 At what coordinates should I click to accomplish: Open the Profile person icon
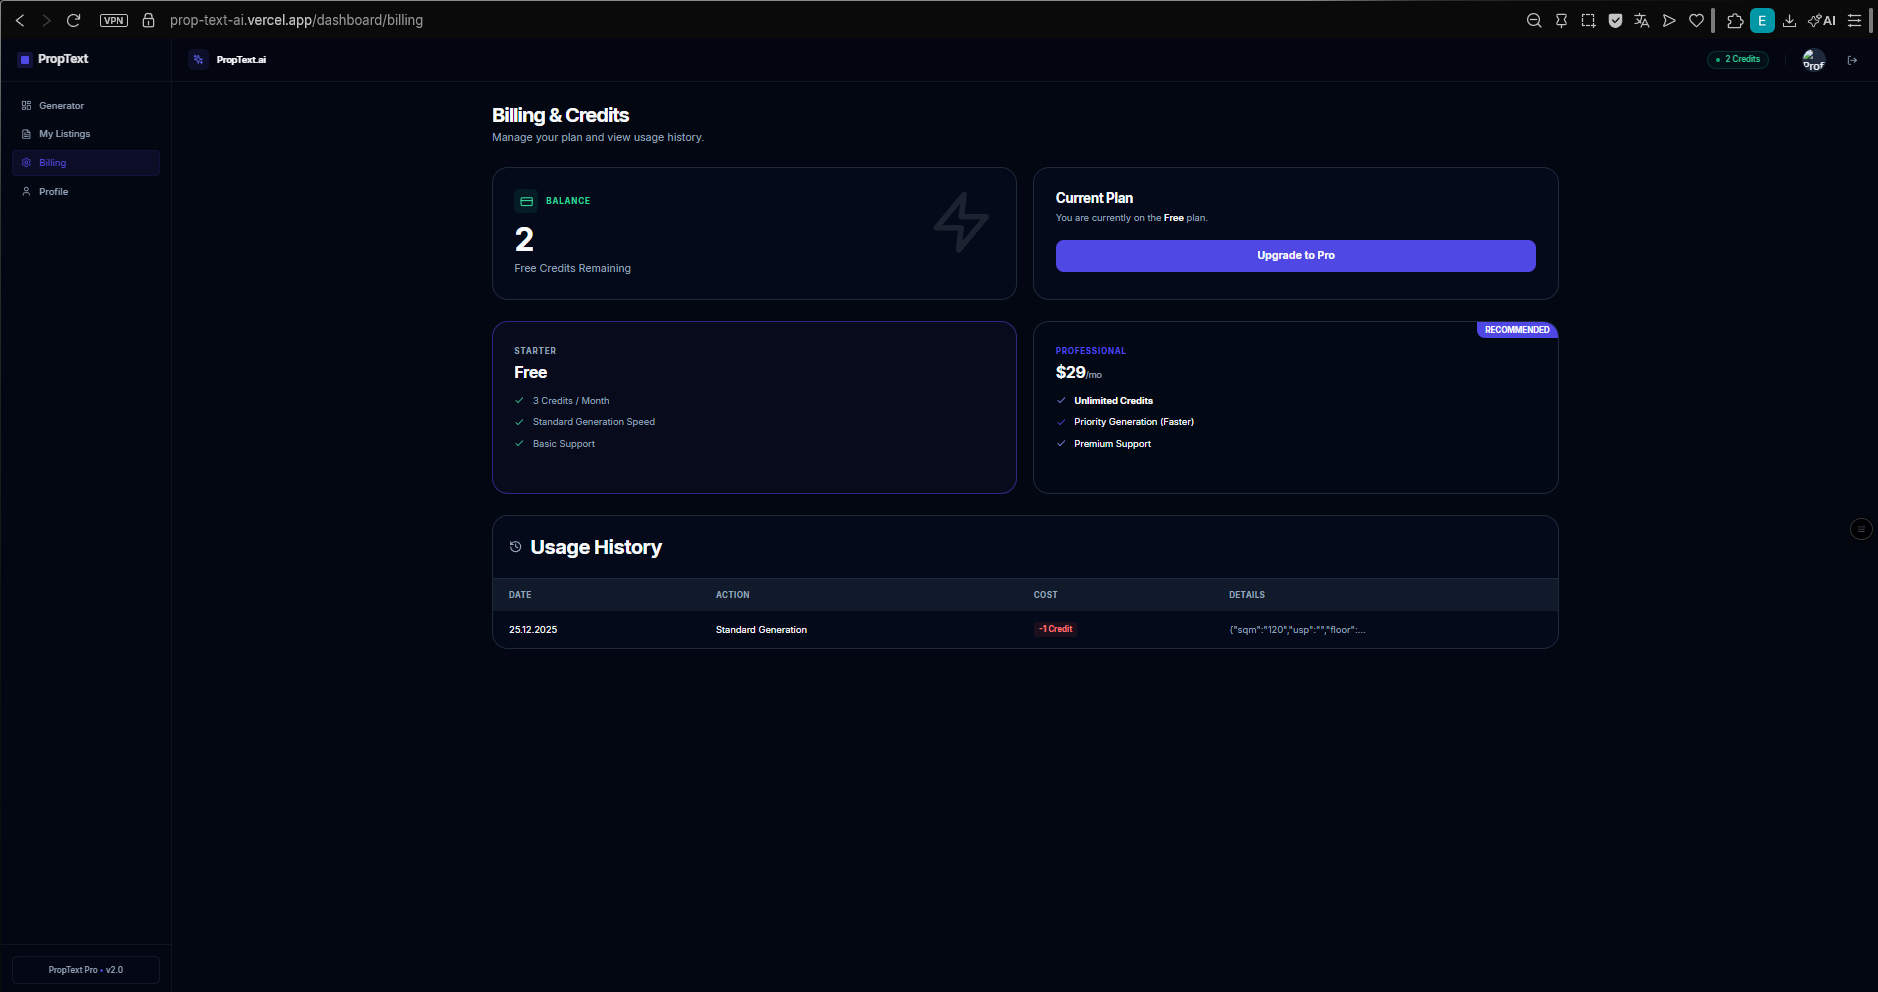27,191
